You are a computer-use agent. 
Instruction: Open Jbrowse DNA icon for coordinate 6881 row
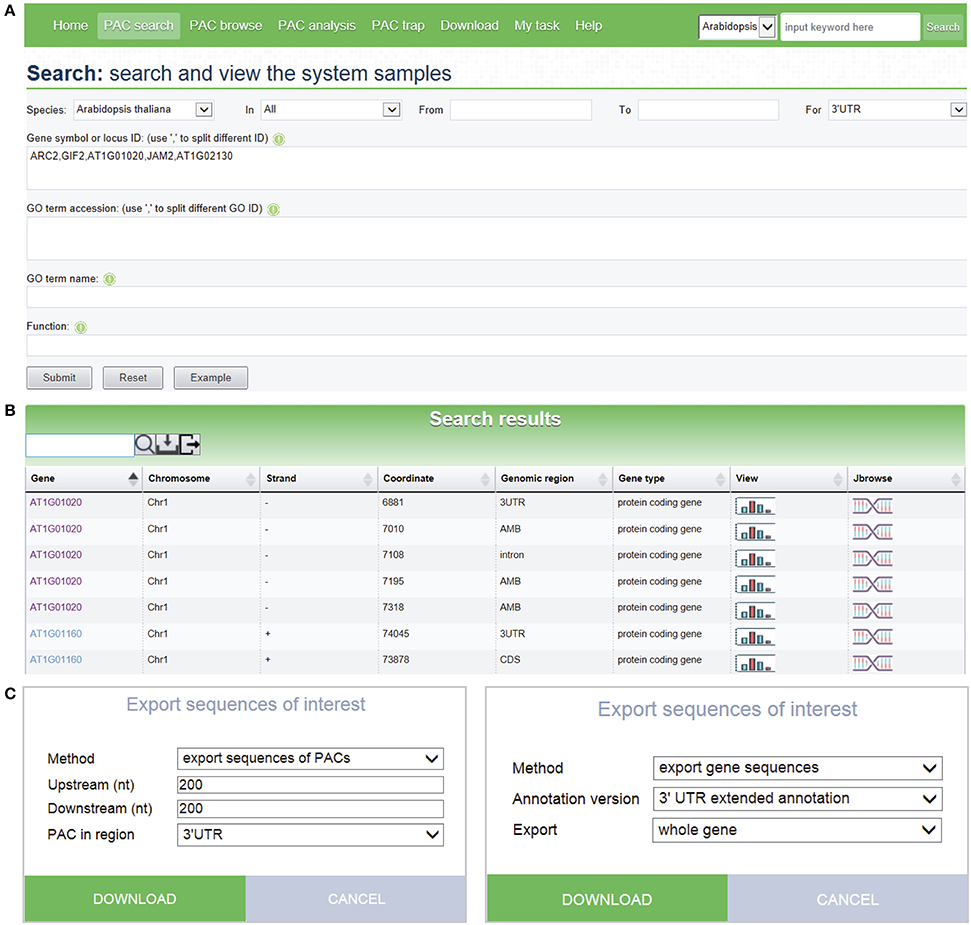pyautogui.click(x=873, y=506)
